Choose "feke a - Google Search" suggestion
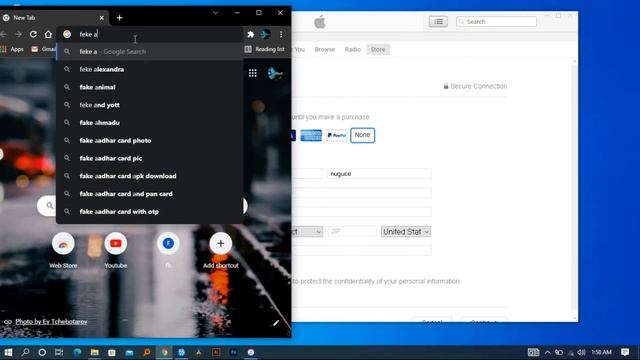 point(150,51)
